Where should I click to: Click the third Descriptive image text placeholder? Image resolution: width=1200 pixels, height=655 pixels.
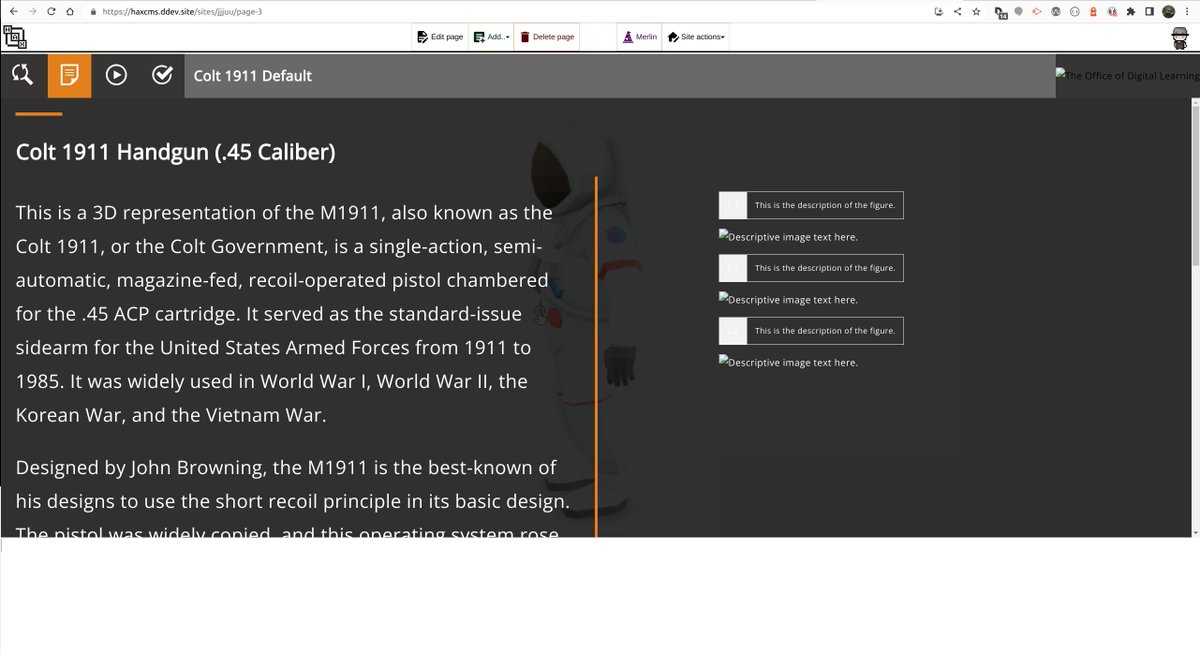[x=788, y=362]
